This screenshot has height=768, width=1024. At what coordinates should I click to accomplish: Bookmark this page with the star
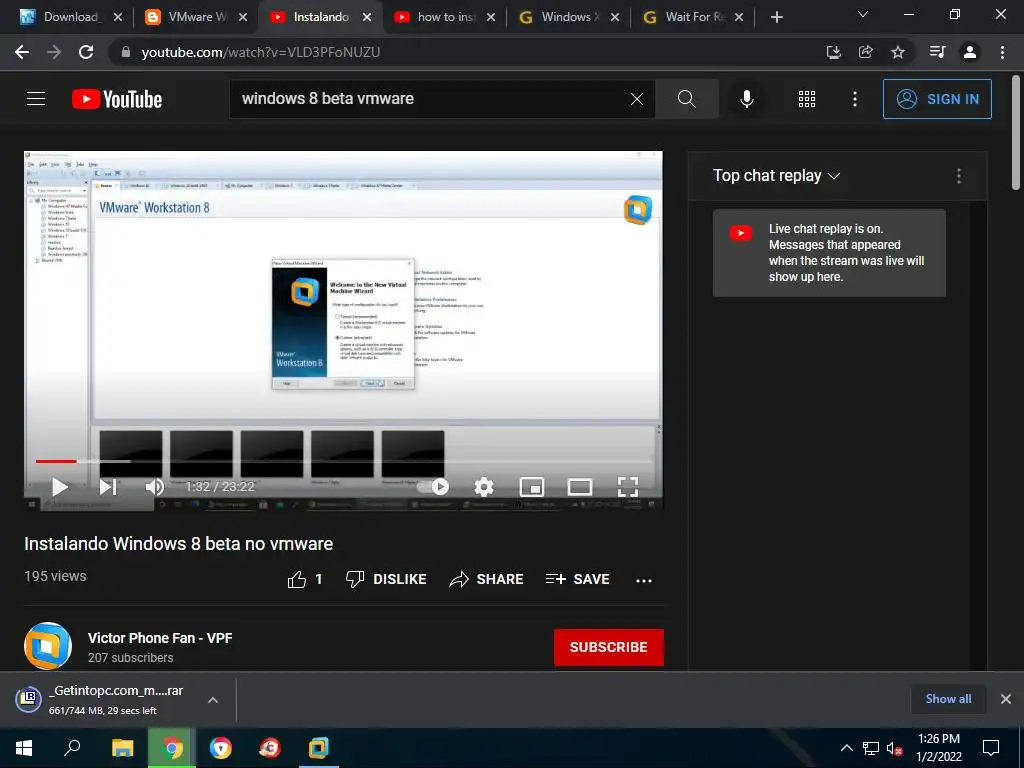pyautogui.click(x=898, y=52)
